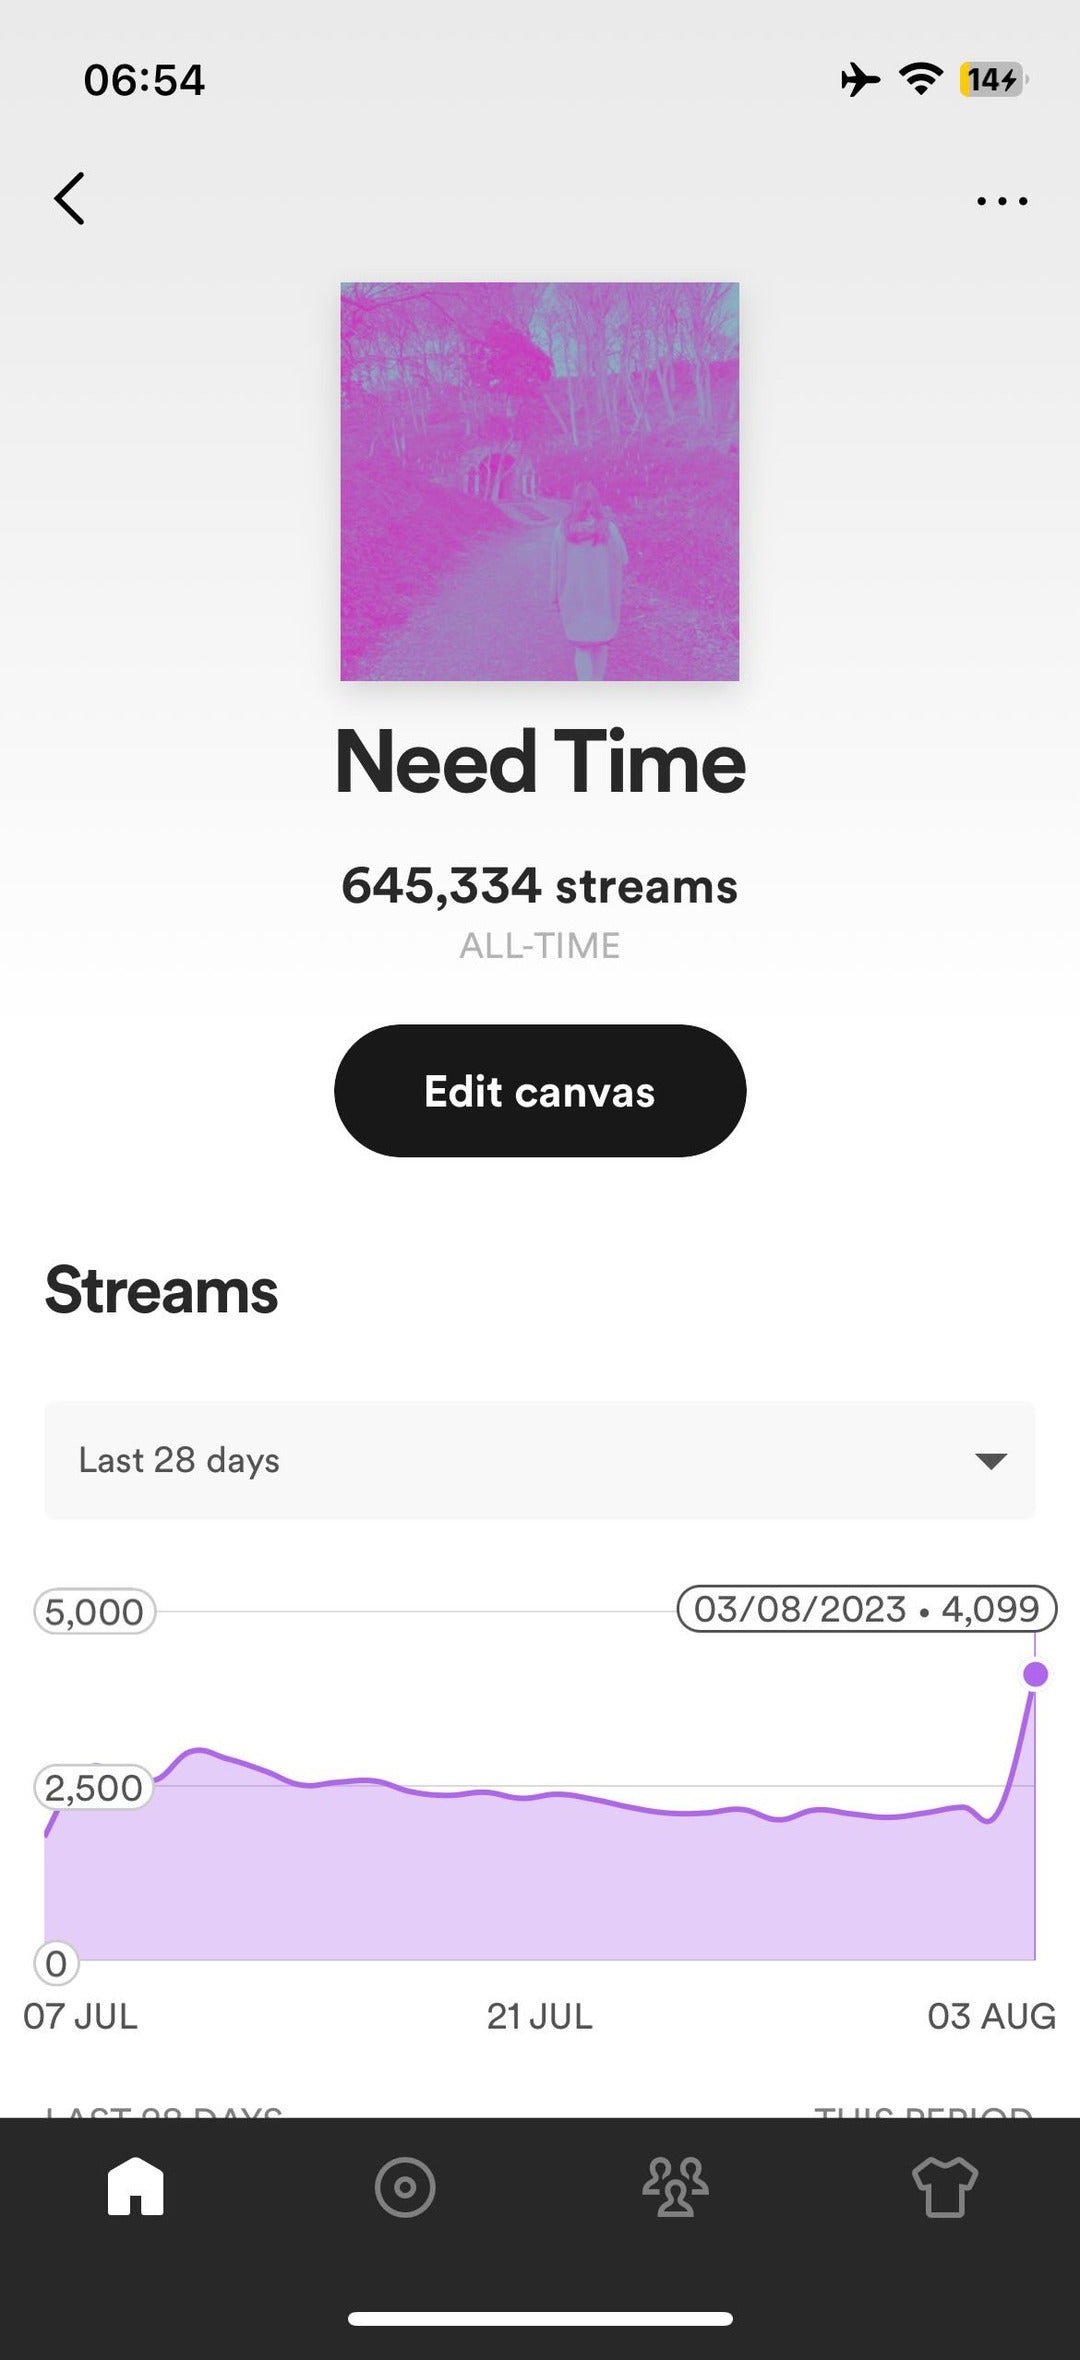Screen dimensions: 1080x2360
Task: Click the dropdown arrow in time range selector
Action: coord(990,1461)
